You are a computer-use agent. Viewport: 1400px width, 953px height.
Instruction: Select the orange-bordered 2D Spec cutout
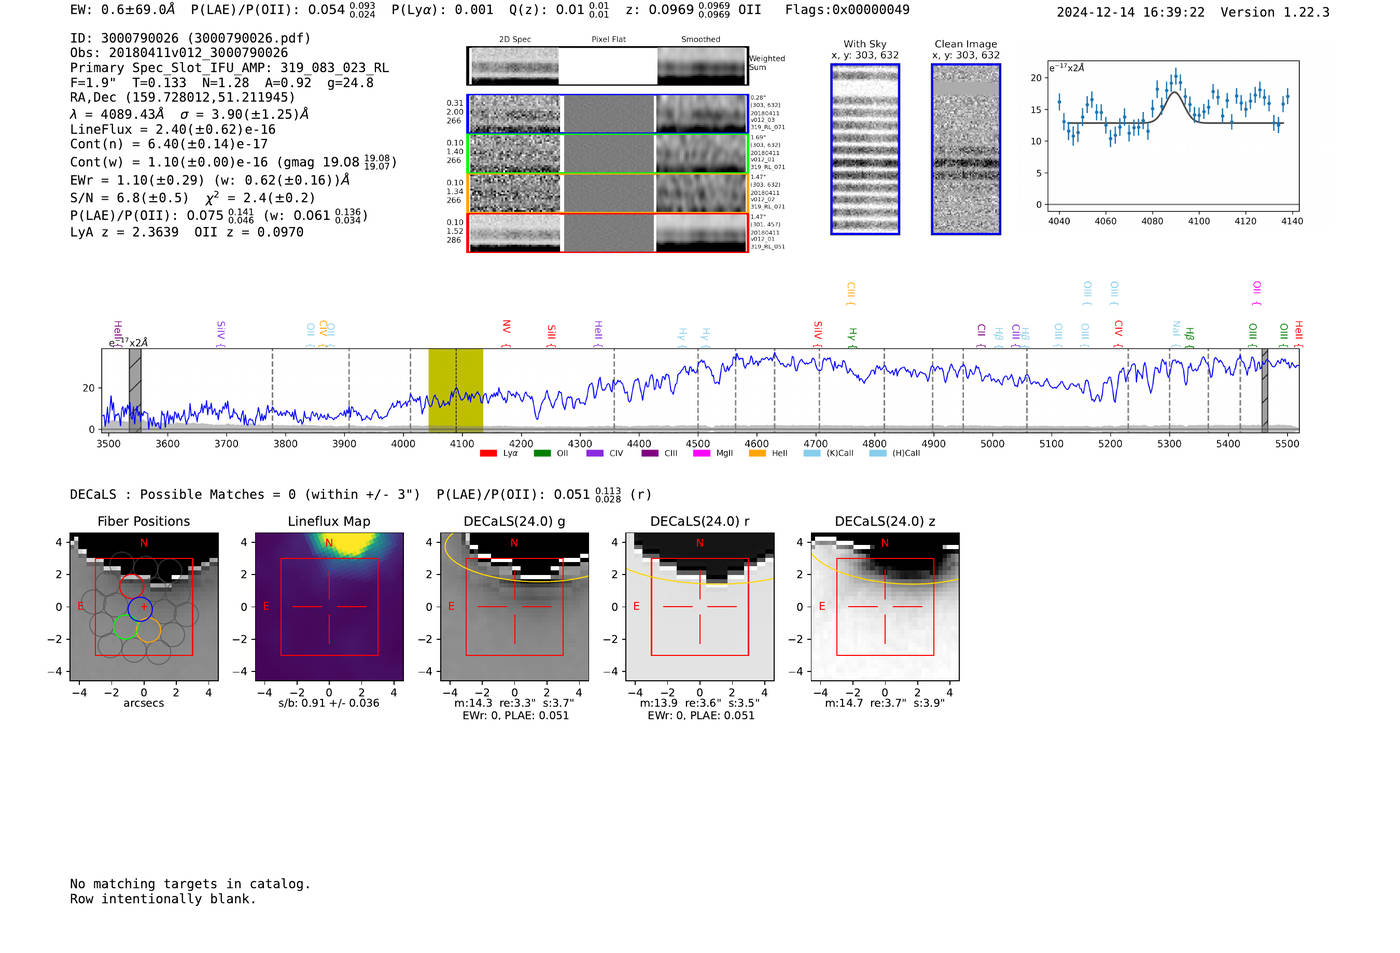tap(514, 193)
